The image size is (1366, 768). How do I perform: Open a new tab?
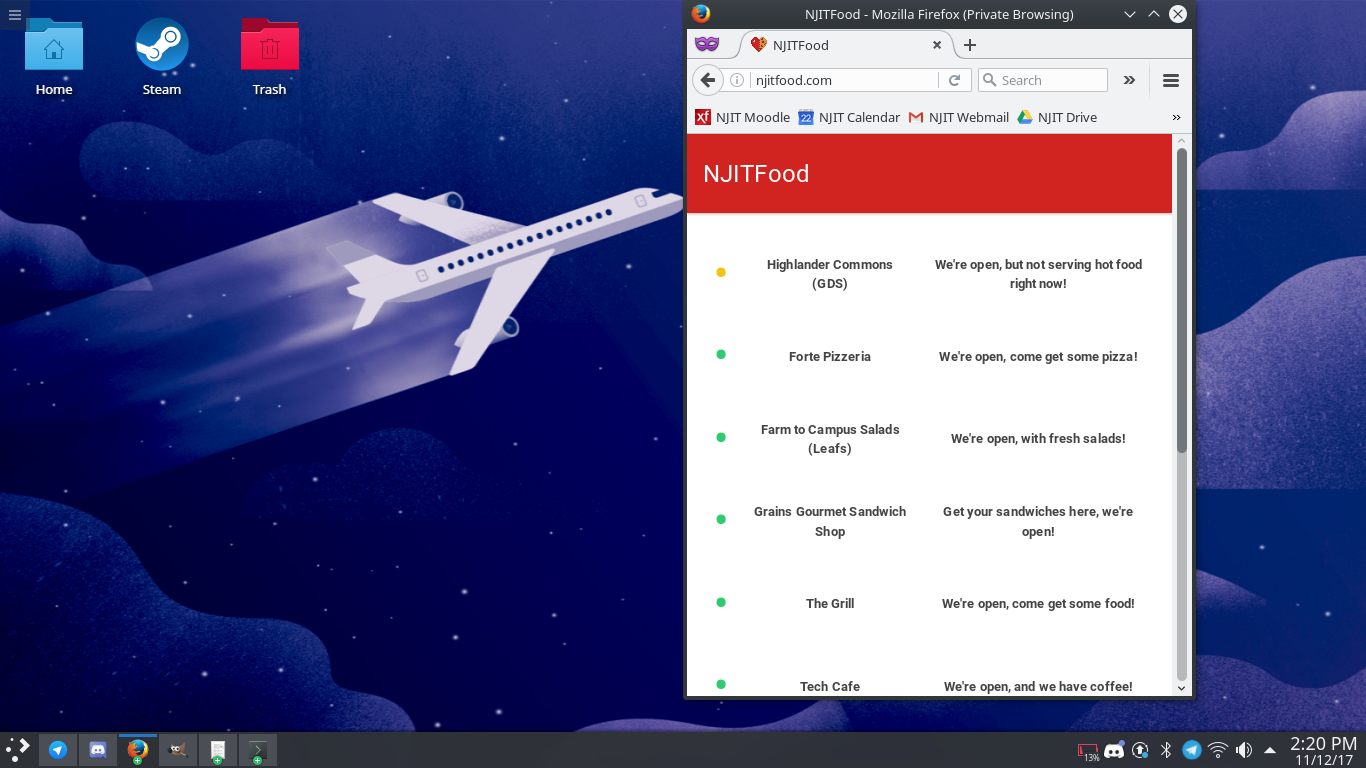pyautogui.click(x=969, y=45)
